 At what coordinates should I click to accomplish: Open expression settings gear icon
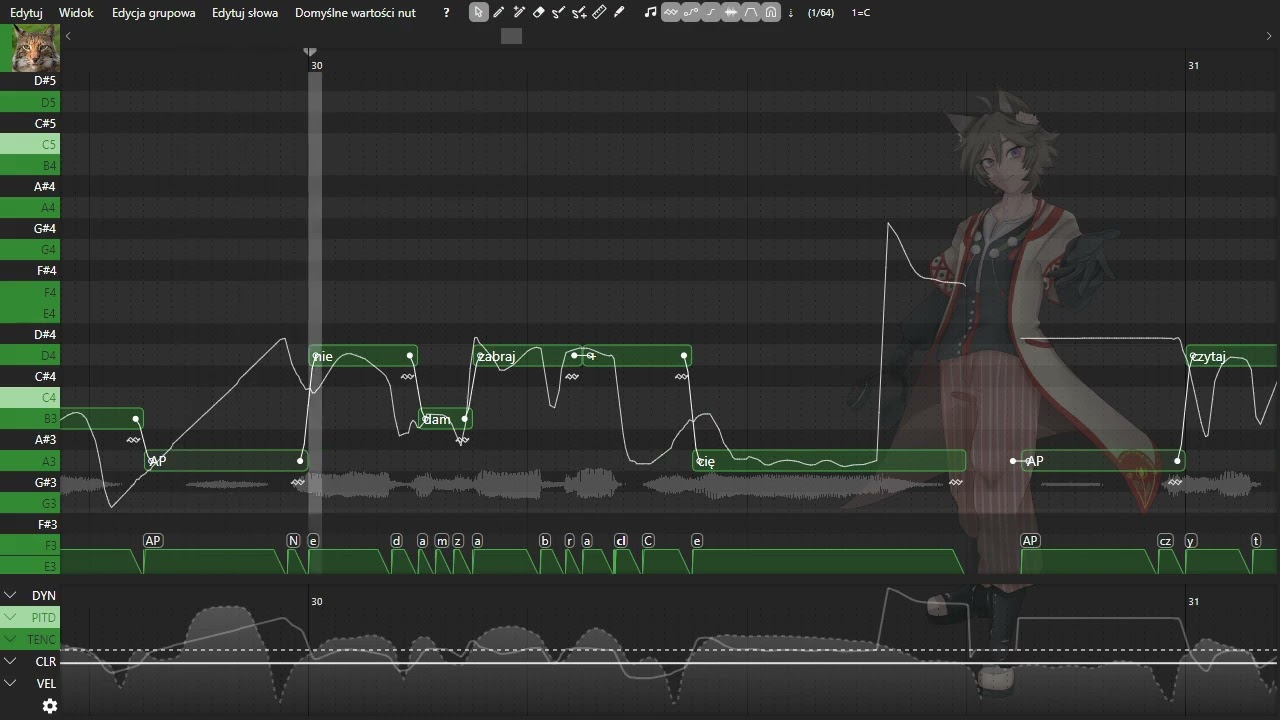click(50, 706)
